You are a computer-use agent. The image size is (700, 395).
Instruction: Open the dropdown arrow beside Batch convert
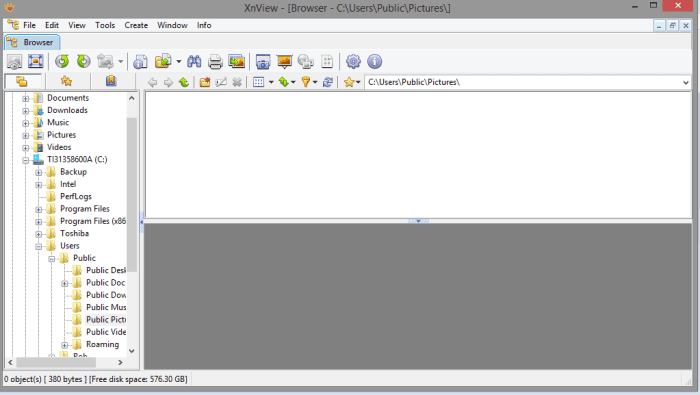pyautogui.click(x=179, y=62)
